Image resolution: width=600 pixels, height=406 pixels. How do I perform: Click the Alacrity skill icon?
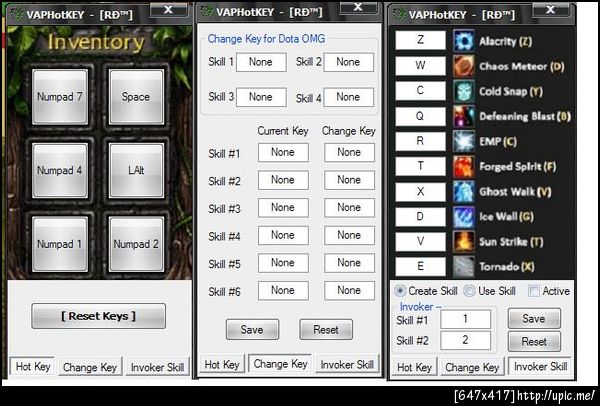pyautogui.click(x=464, y=41)
